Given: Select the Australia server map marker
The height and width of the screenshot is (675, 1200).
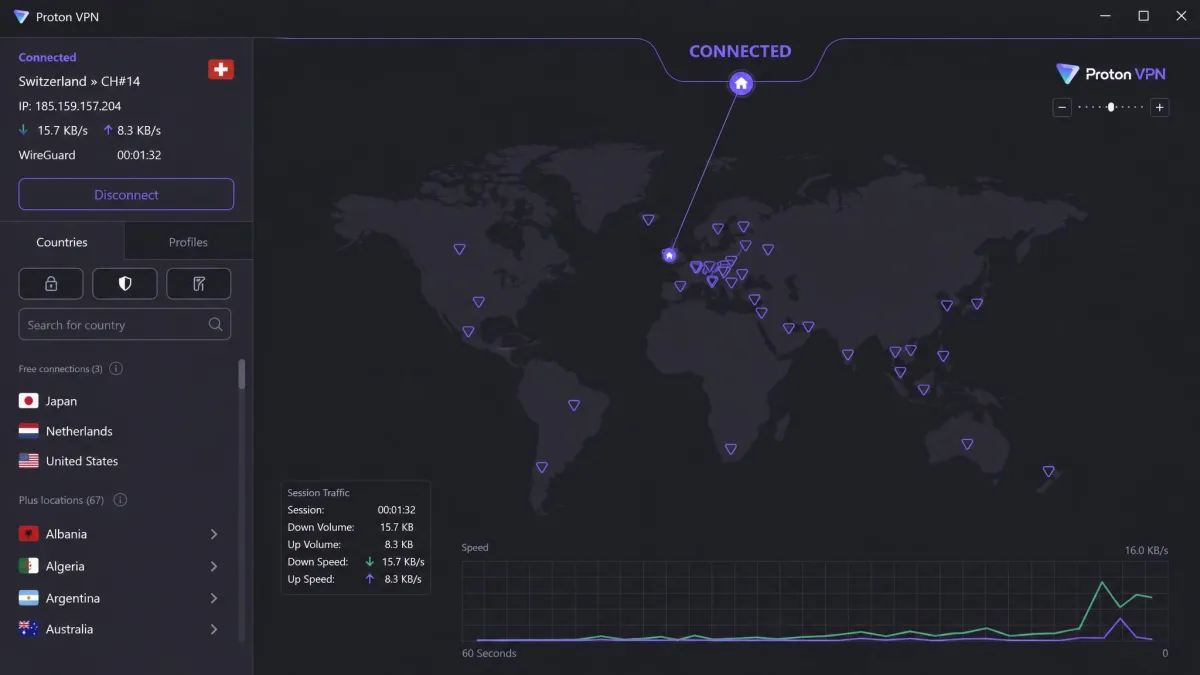Looking at the screenshot, I should pos(967,444).
